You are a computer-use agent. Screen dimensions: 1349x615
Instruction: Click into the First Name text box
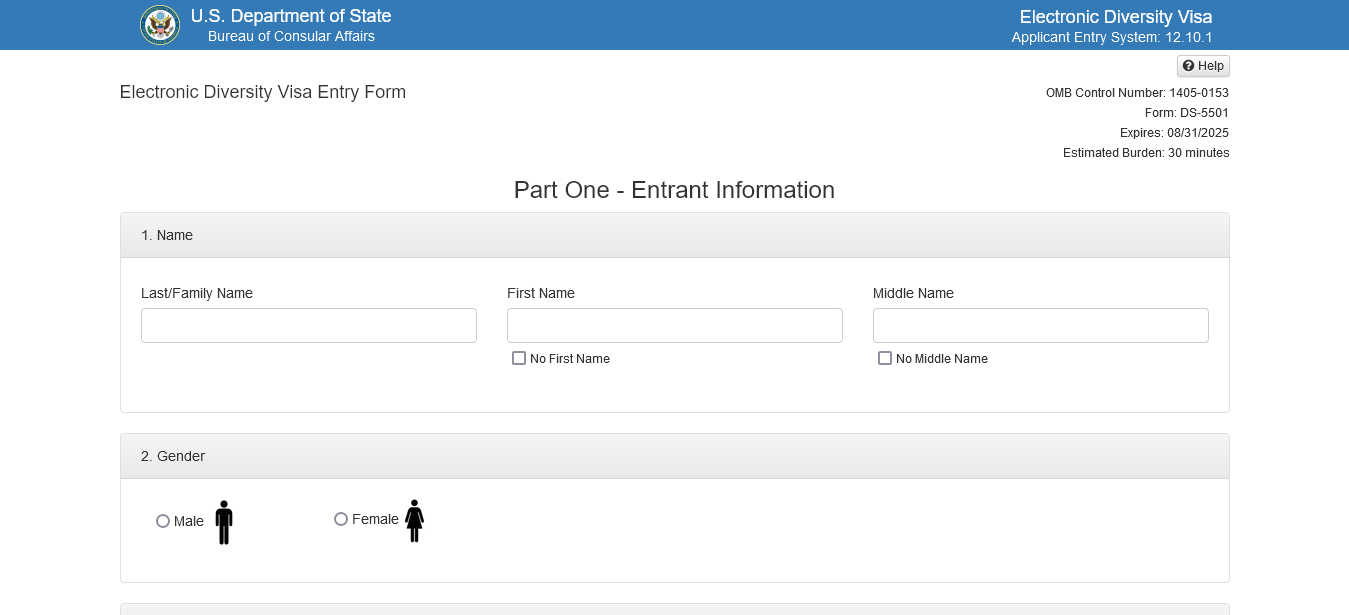pos(675,326)
